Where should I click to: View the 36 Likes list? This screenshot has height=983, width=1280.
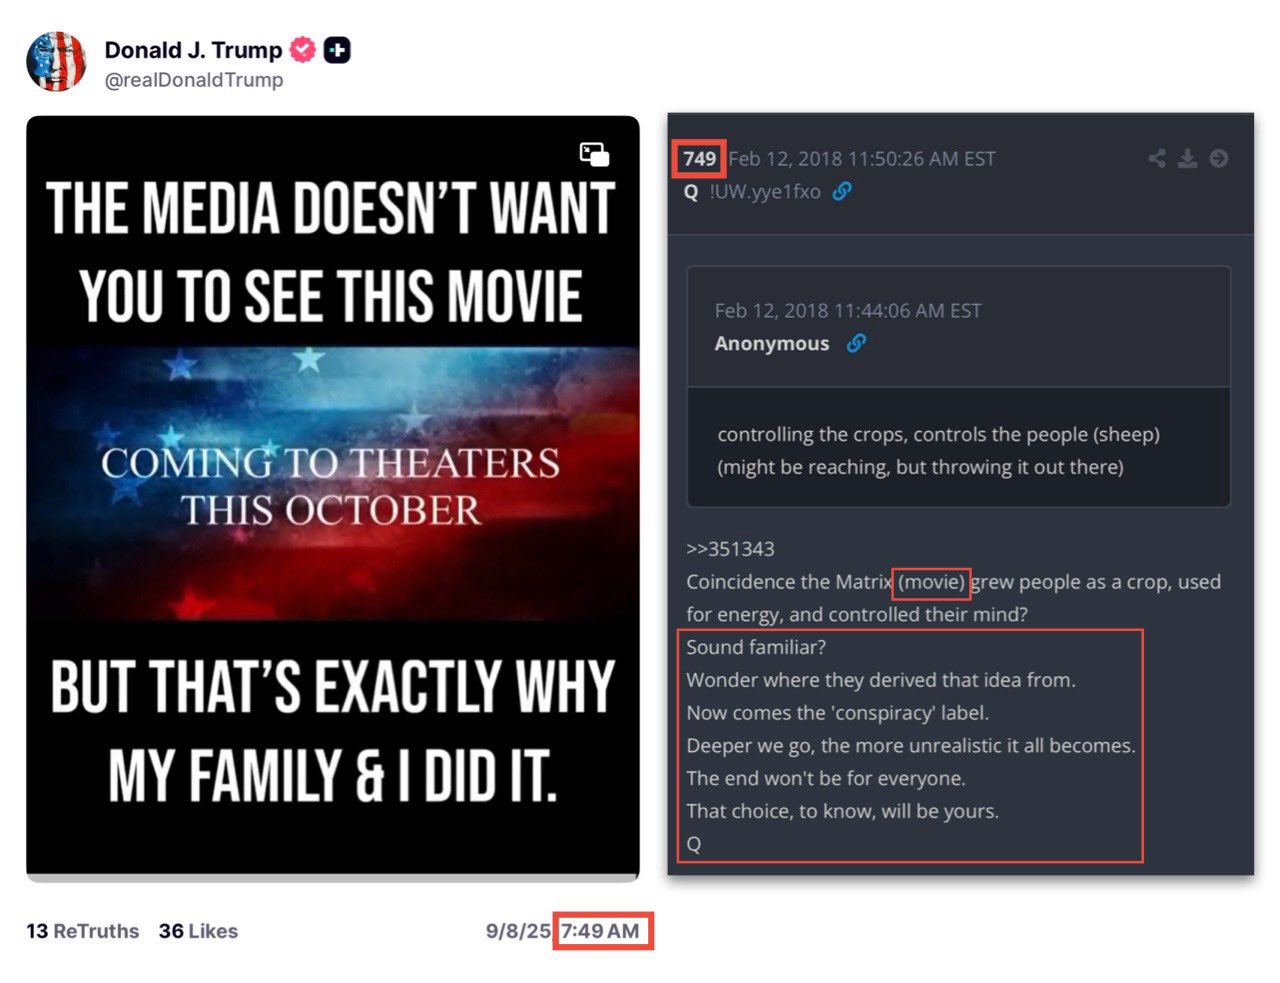click(x=198, y=931)
